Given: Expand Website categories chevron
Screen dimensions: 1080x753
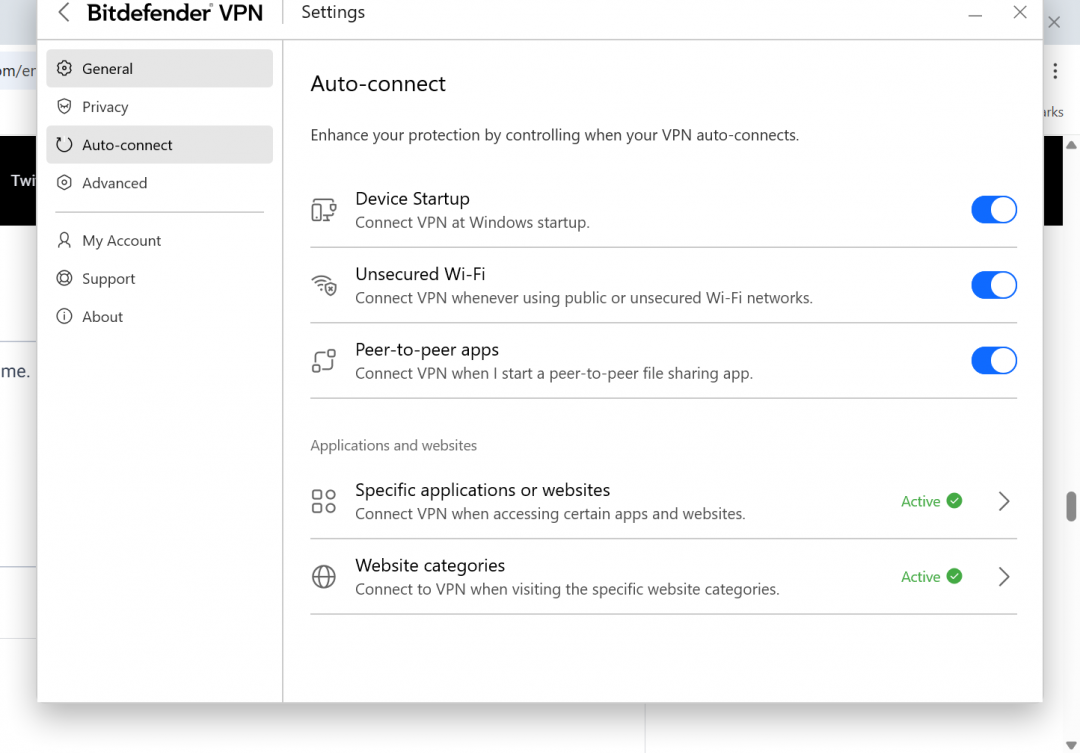Looking at the screenshot, I should (x=1004, y=577).
